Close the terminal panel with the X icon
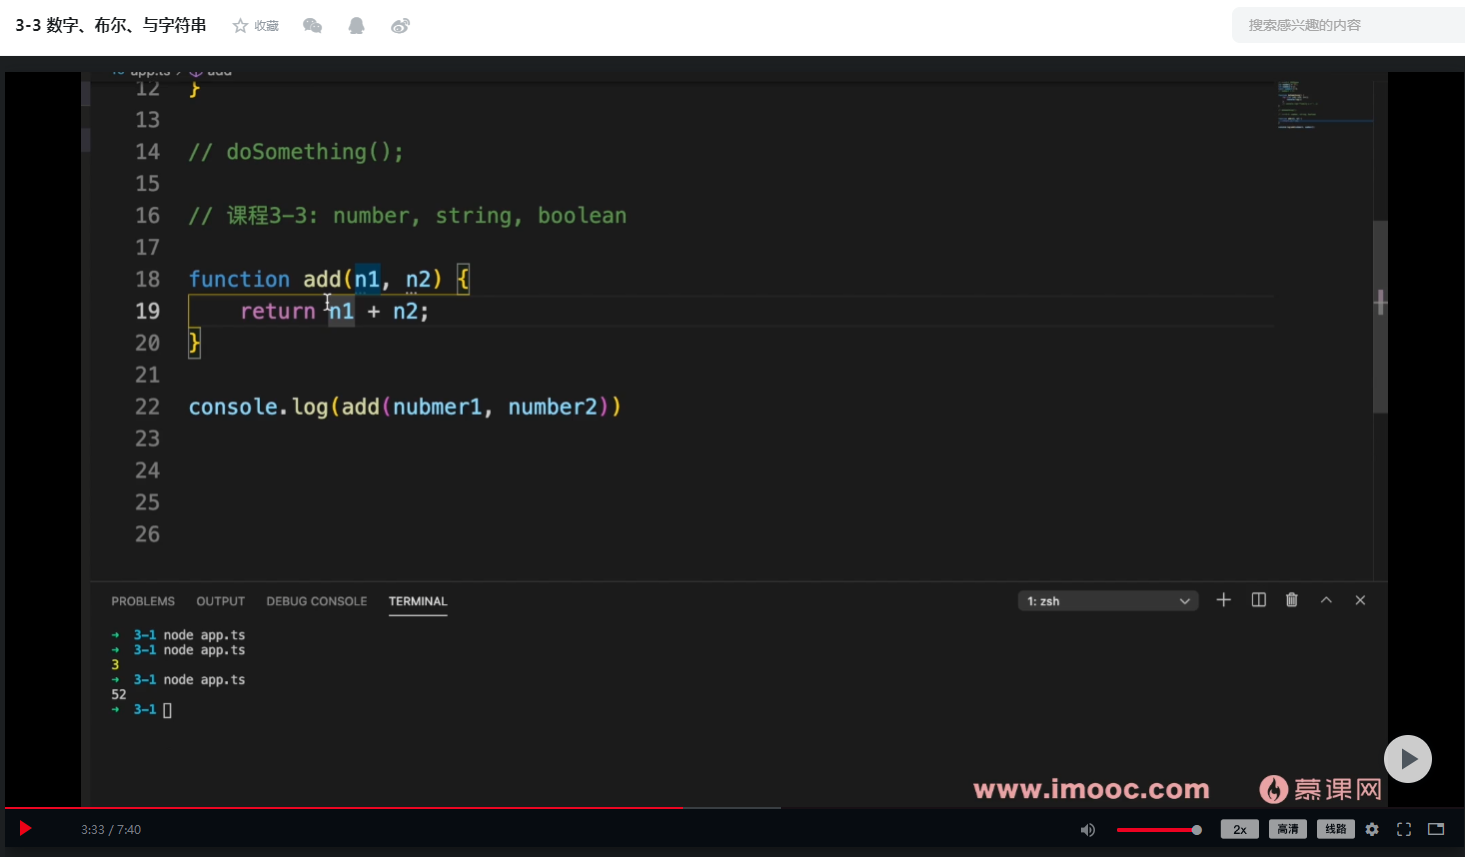 click(x=1360, y=600)
